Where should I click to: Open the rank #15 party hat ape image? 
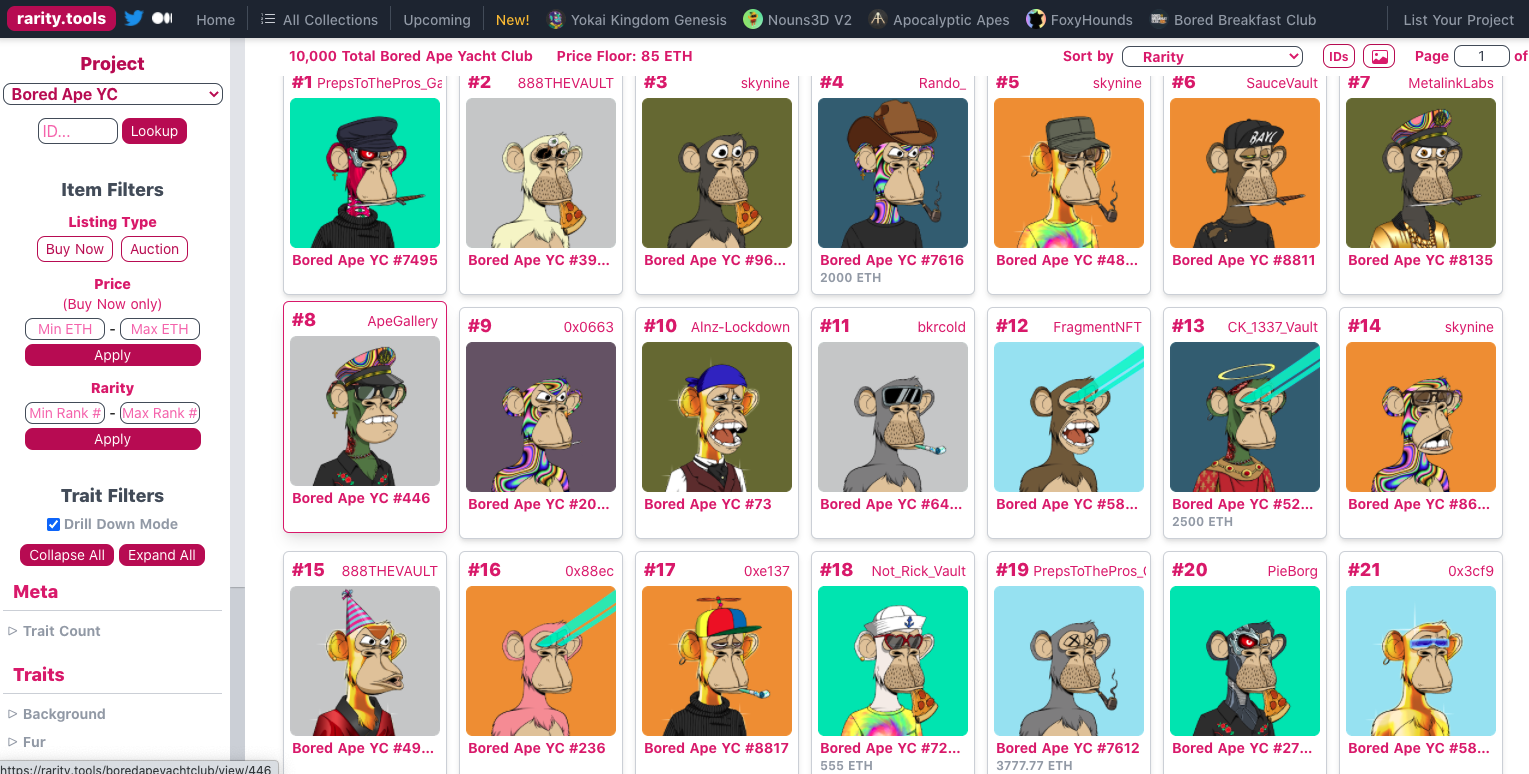(x=365, y=661)
